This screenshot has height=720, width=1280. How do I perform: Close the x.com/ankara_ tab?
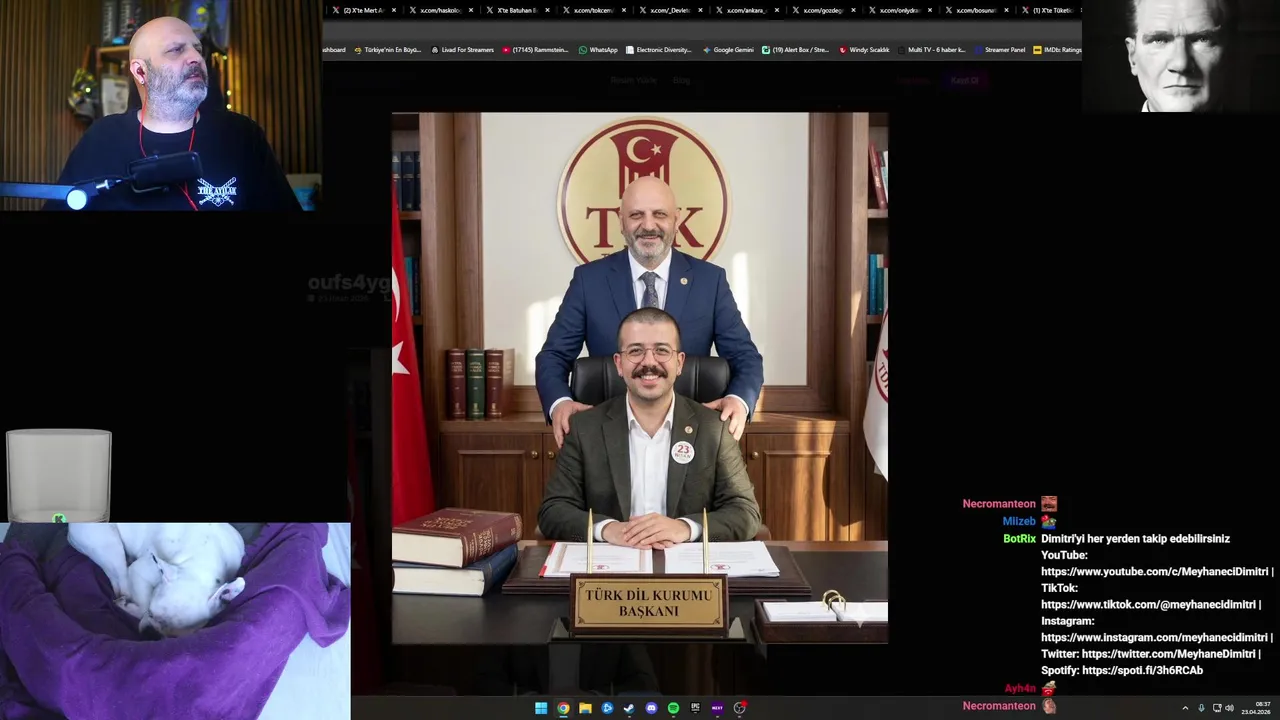click(777, 10)
